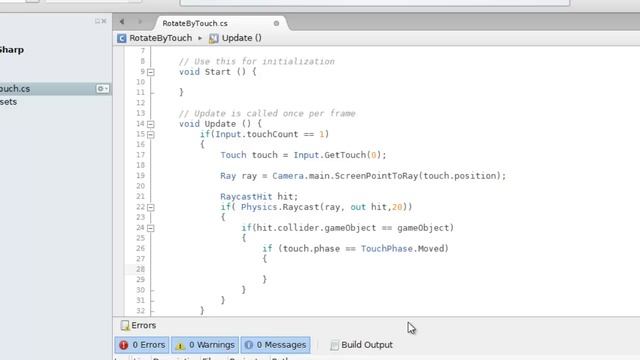Viewport: 640px width, 360px height.
Task: Select the sets item in solution tree
Action: point(8,102)
